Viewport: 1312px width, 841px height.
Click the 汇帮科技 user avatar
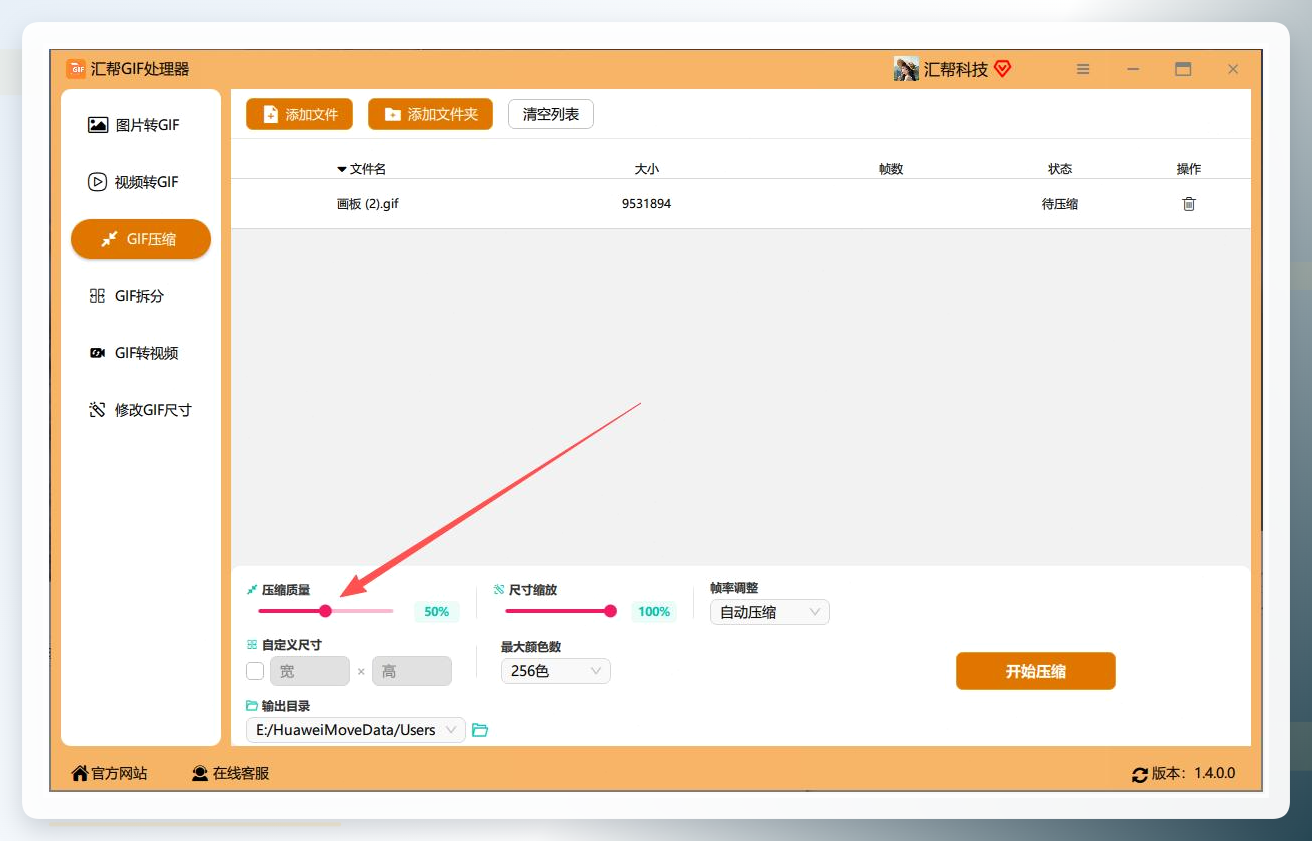[x=906, y=69]
